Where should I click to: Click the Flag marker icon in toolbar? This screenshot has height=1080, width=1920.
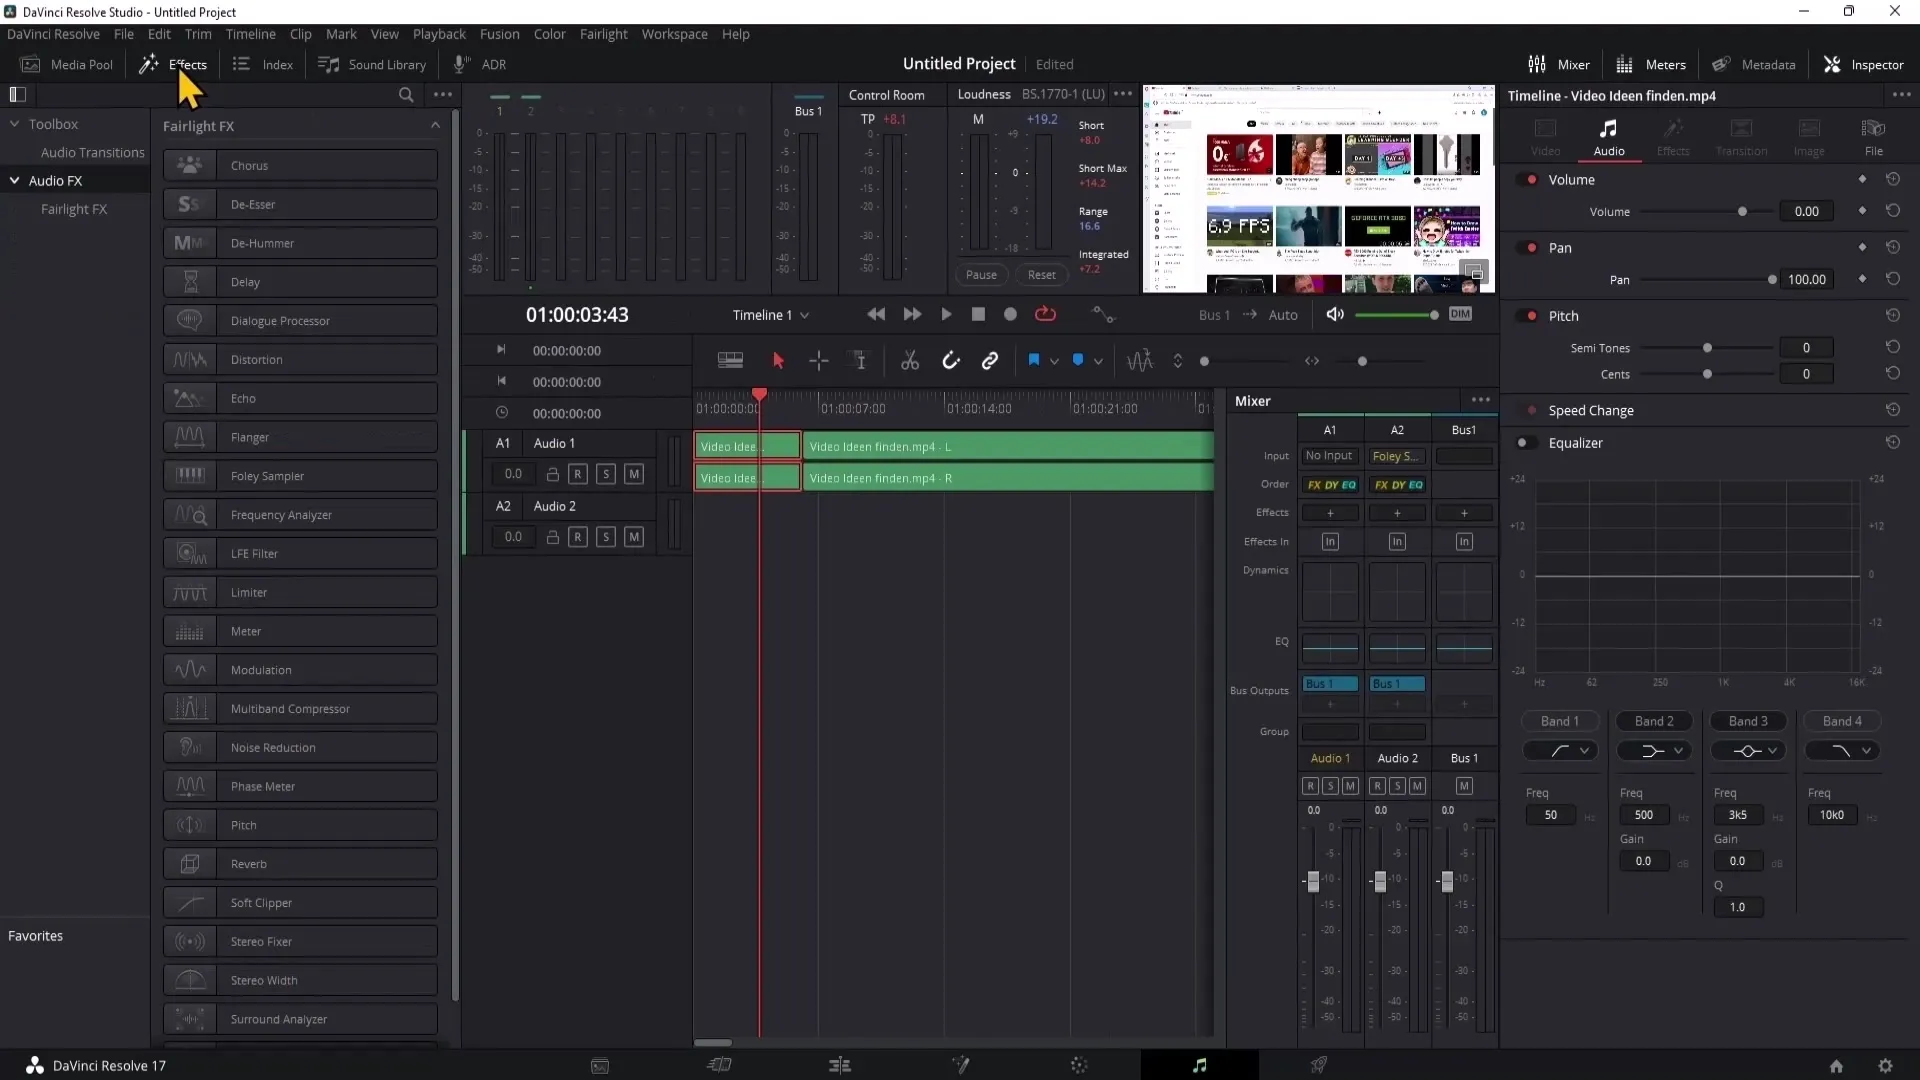click(x=1034, y=360)
